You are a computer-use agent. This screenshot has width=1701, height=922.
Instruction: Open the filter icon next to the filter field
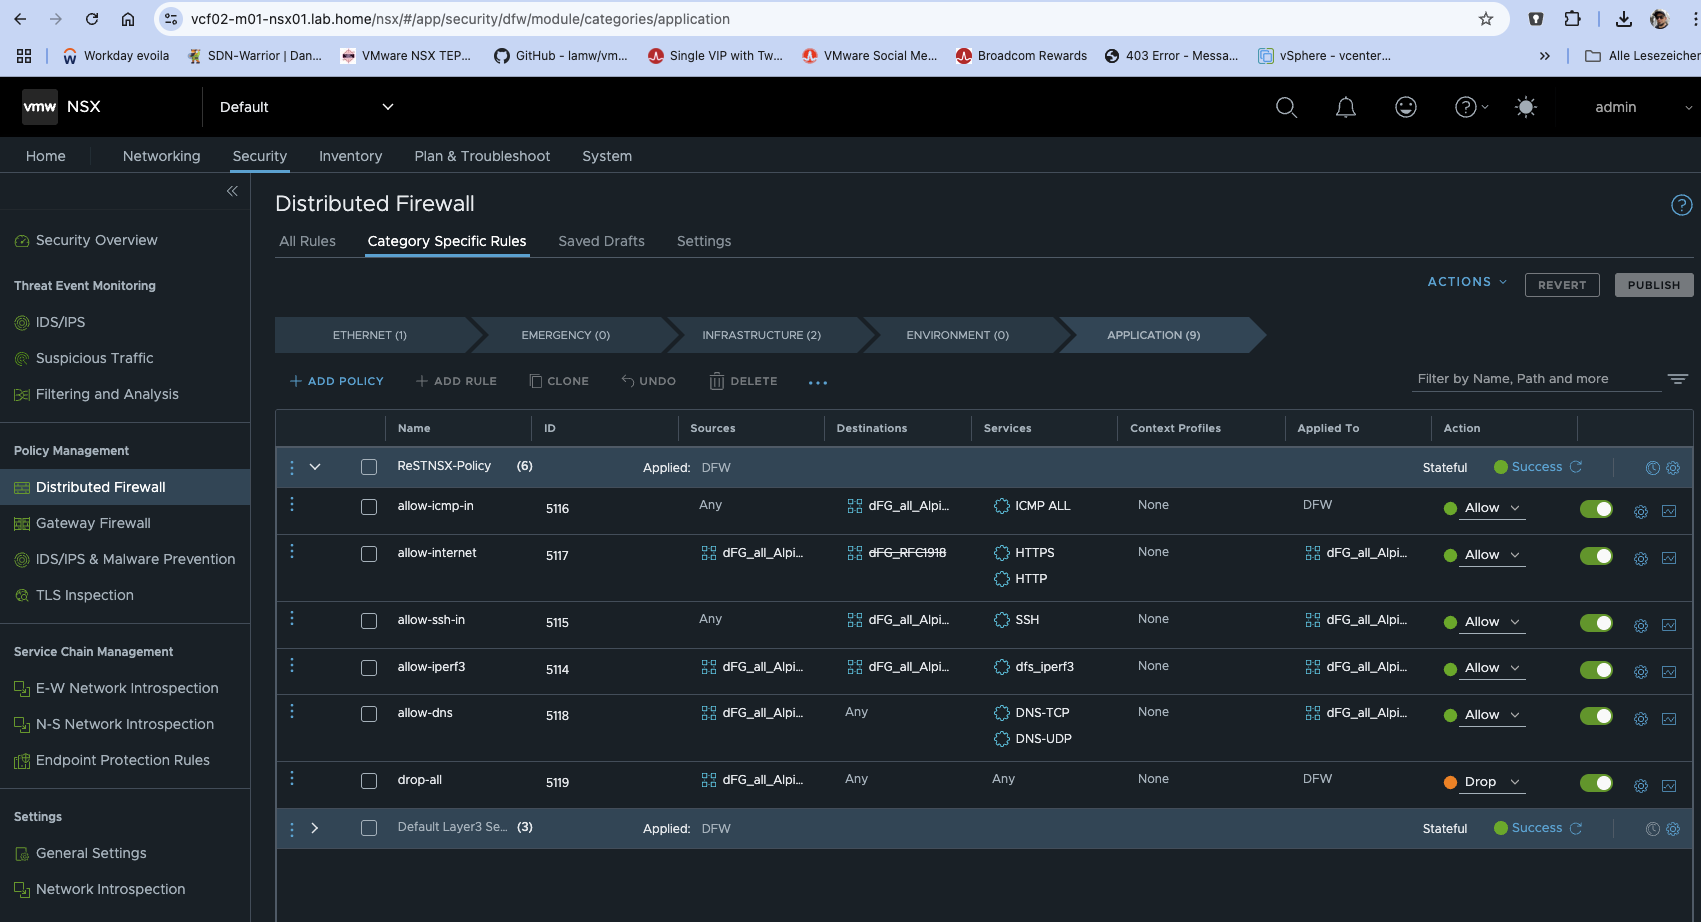(x=1678, y=379)
